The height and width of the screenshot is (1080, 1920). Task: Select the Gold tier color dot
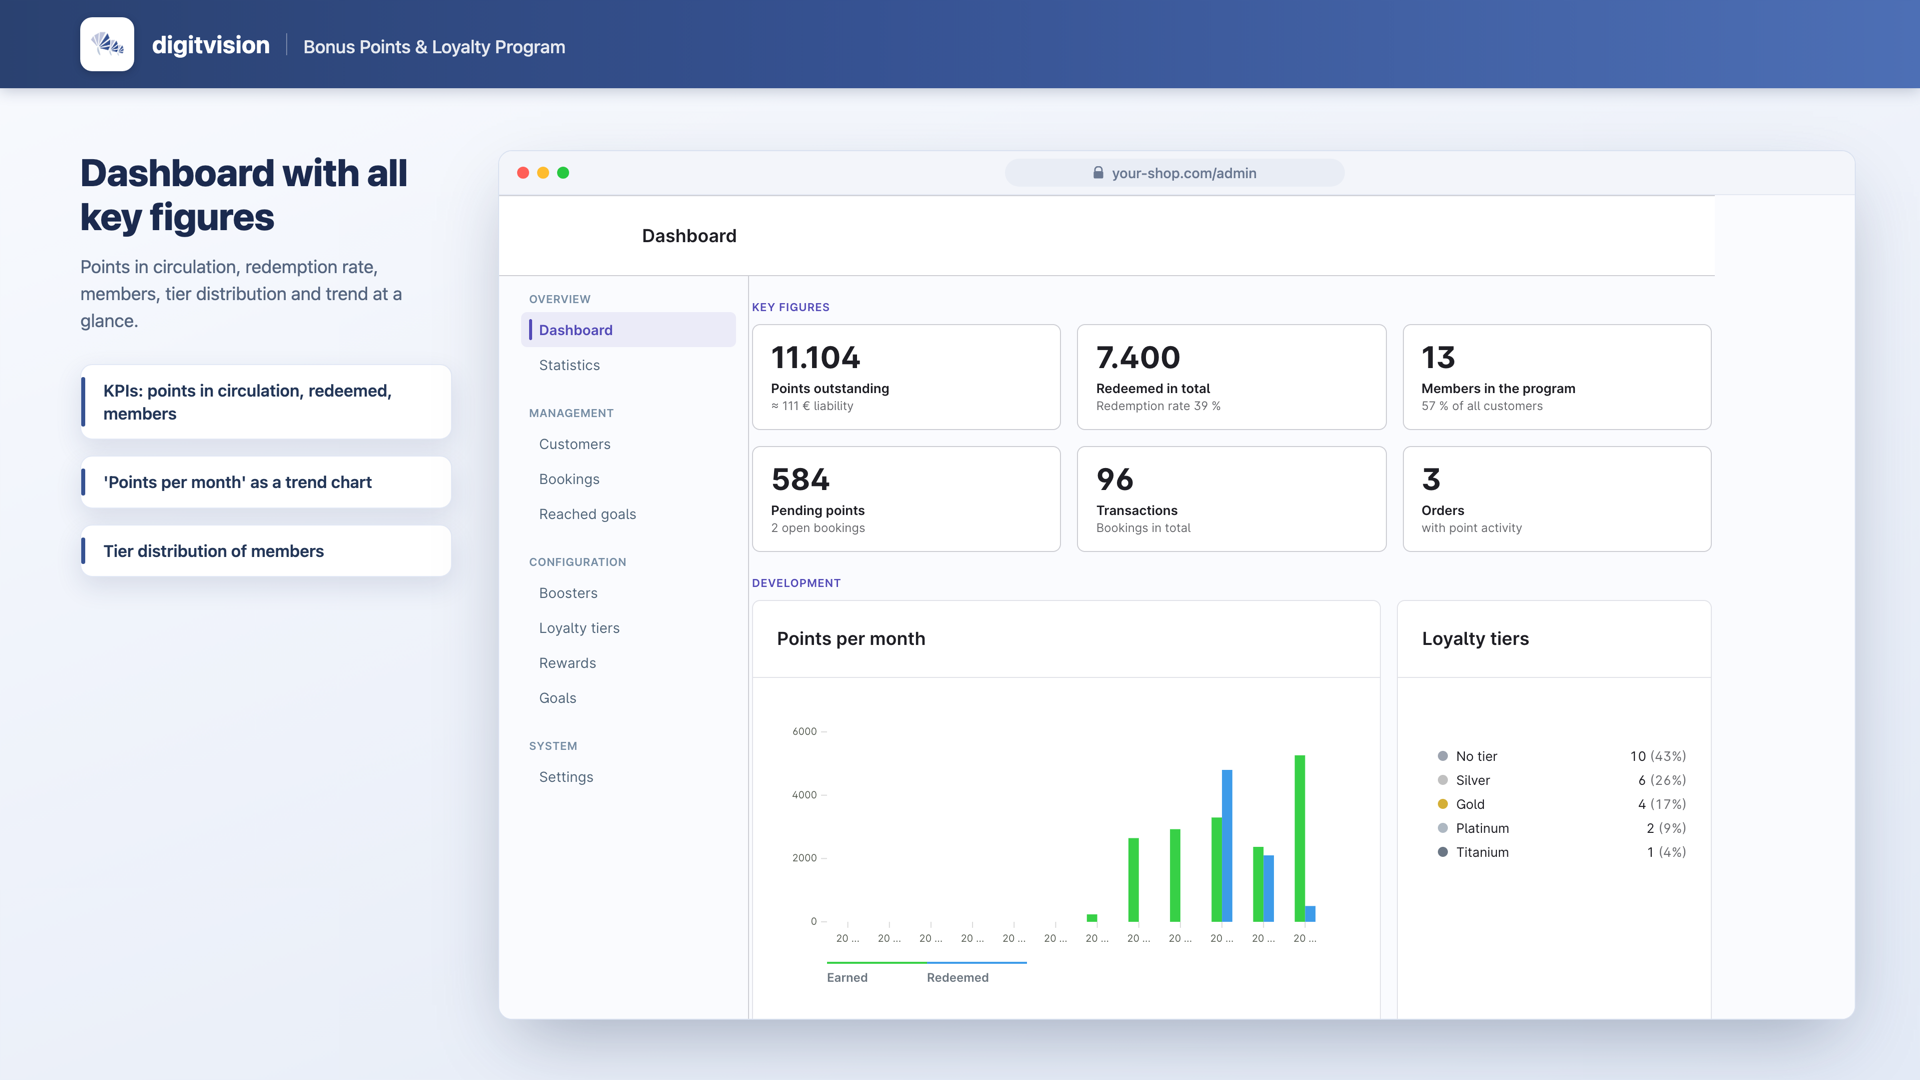1442,804
